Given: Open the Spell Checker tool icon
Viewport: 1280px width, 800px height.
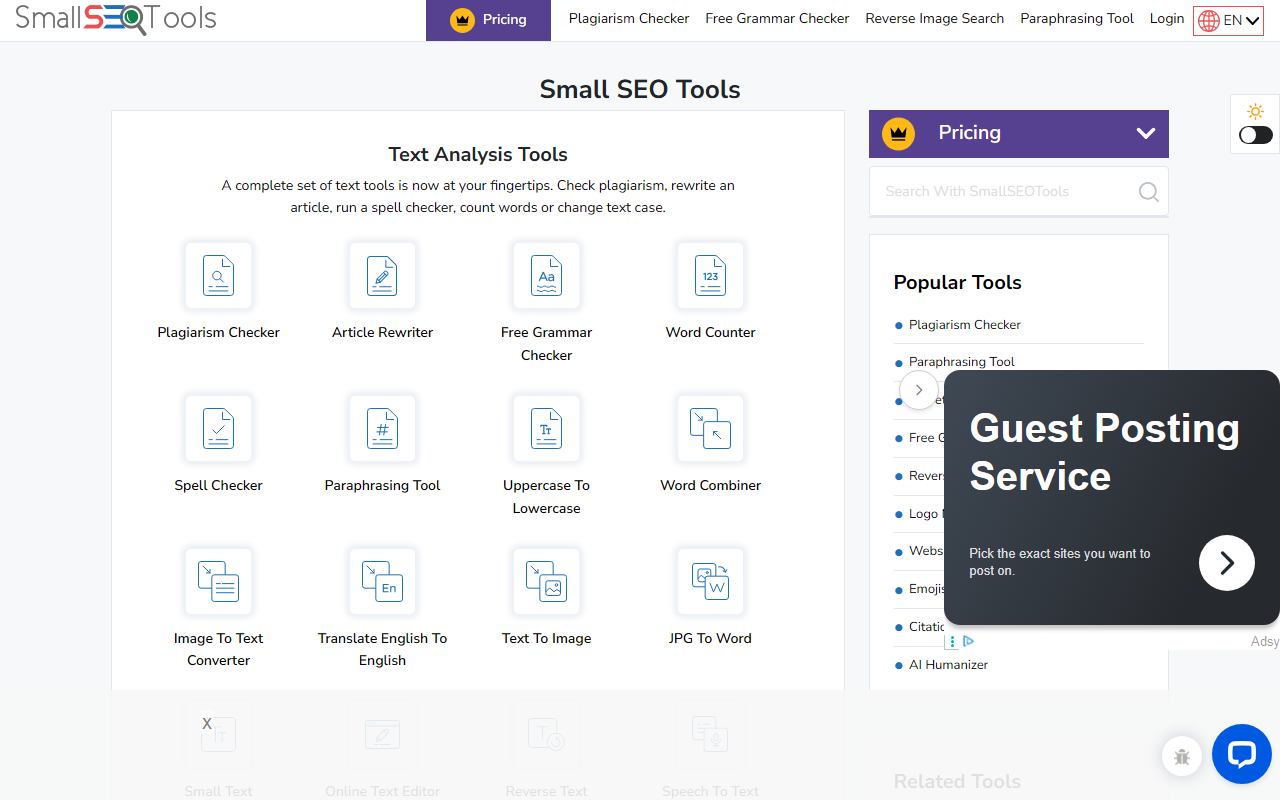Looking at the screenshot, I should 218,428.
